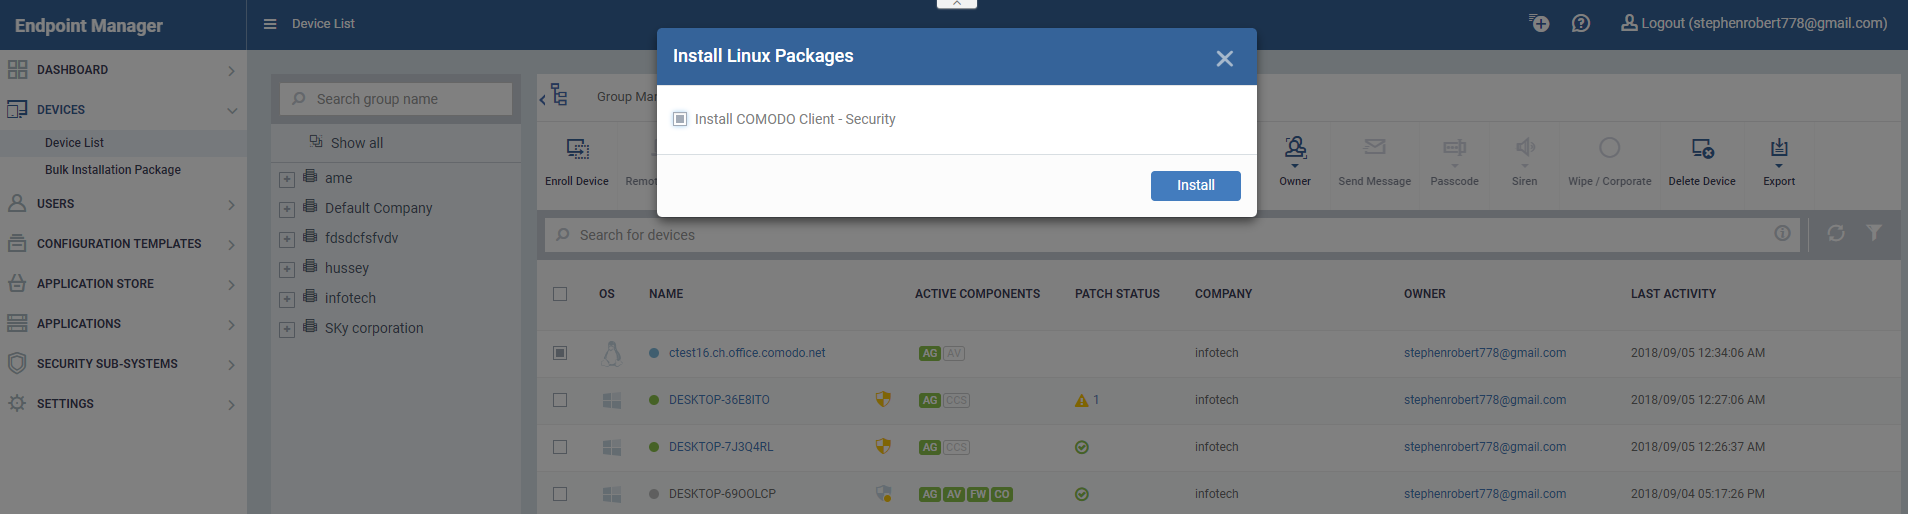Click the Devices monitor icon
The width and height of the screenshot is (1908, 514).
pos(17,109)
